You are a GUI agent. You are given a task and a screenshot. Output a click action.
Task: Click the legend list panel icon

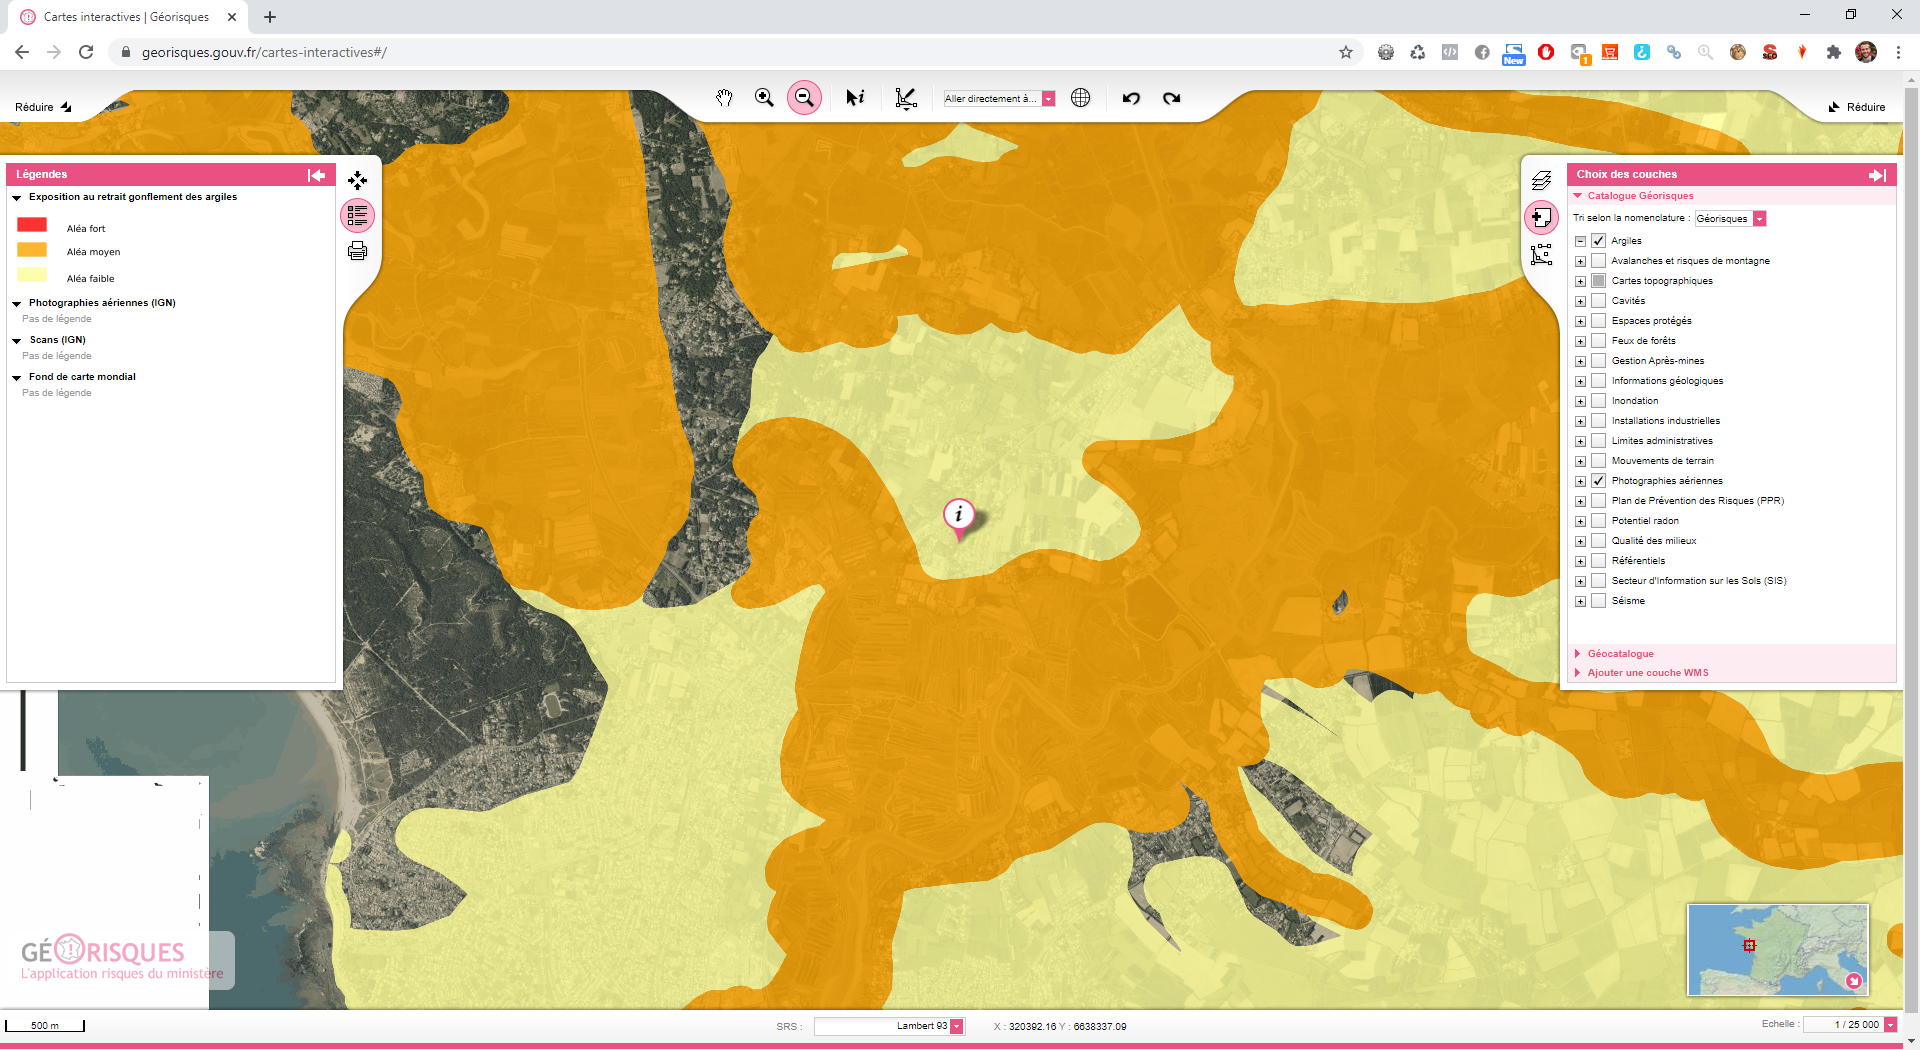pyautogui.click(x=357, y=215)
